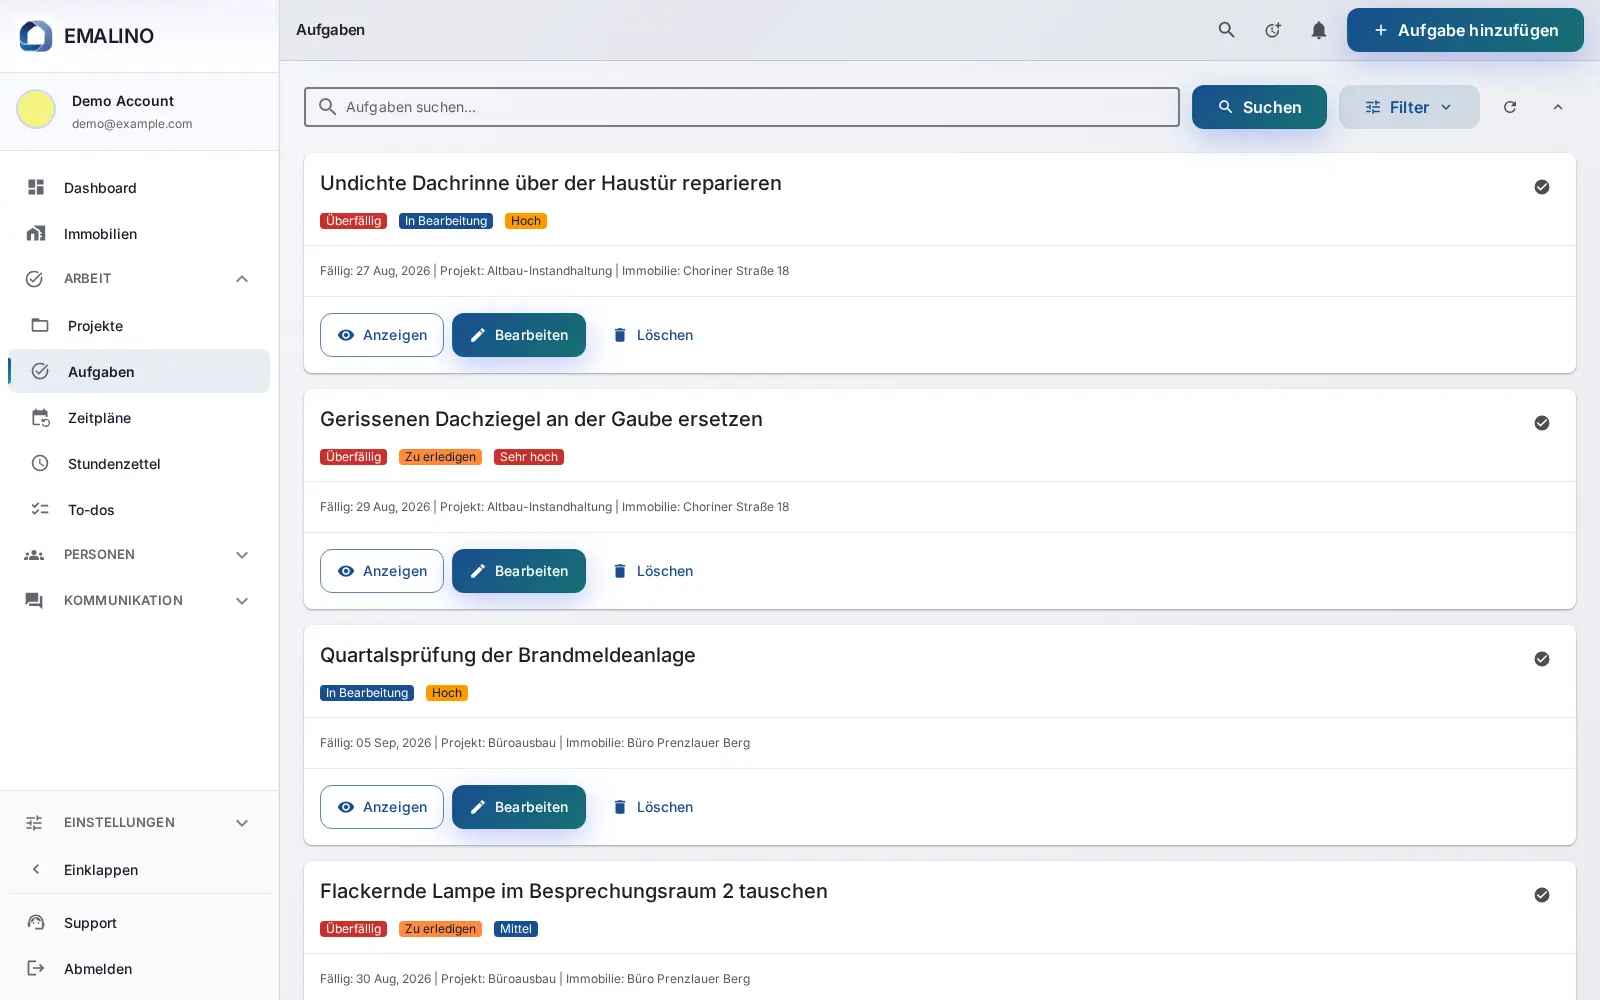Click the Sehr hoch priority tag
The height and width of the screenshot is (1000, 1600).
tap(529, 457)
